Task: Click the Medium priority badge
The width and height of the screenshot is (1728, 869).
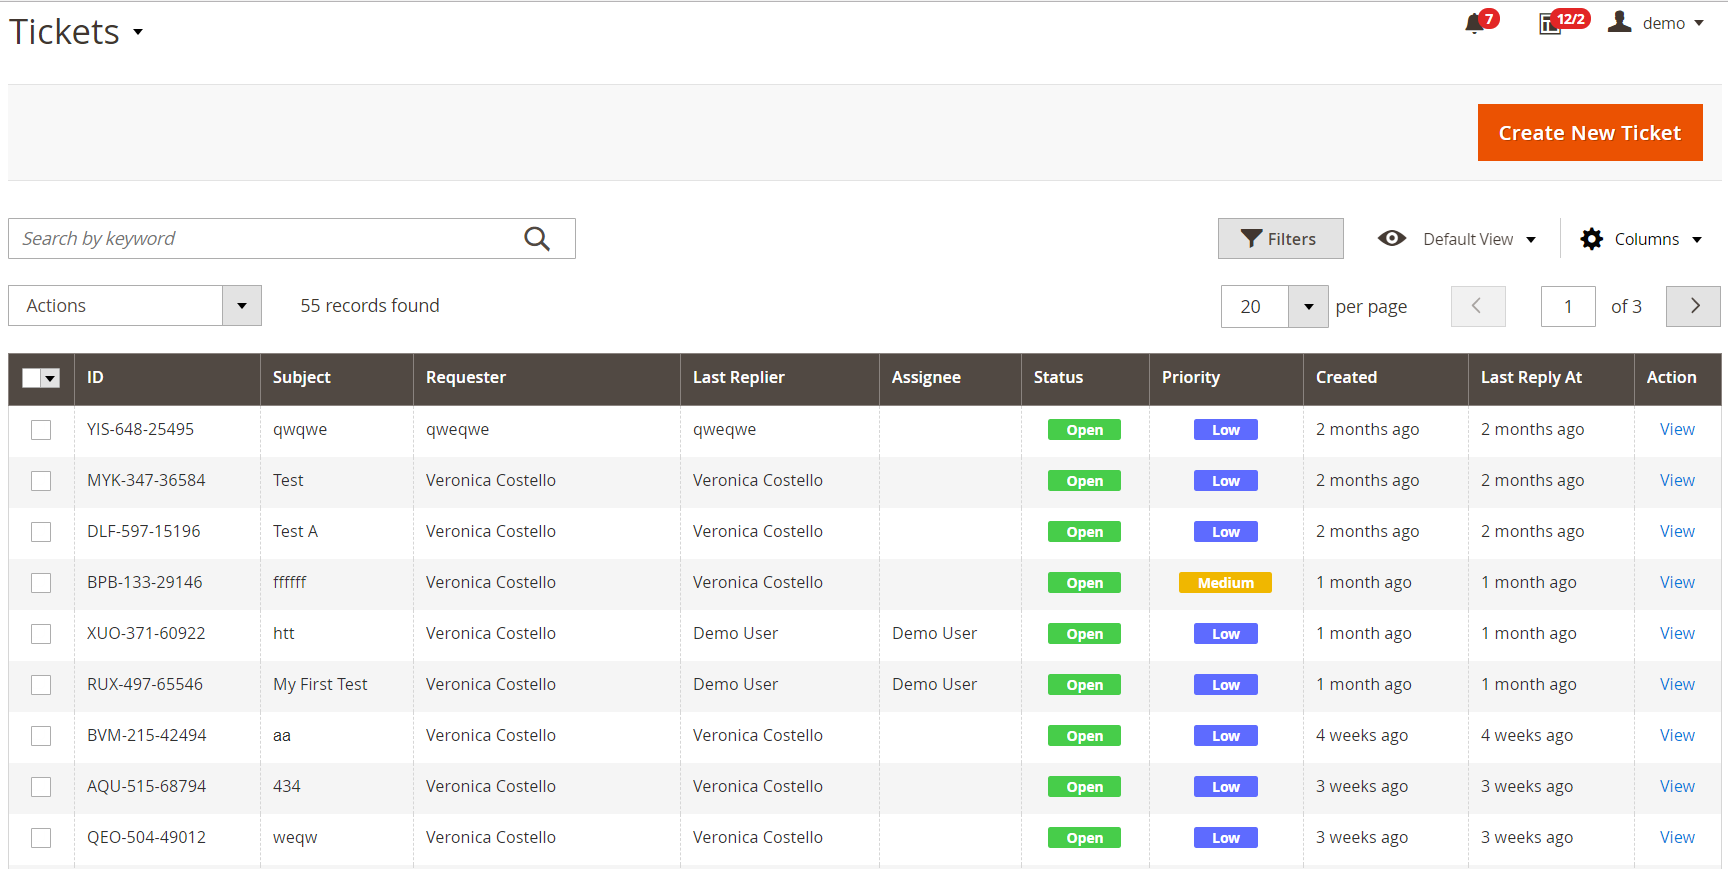Action: [x=1225, y=583]
